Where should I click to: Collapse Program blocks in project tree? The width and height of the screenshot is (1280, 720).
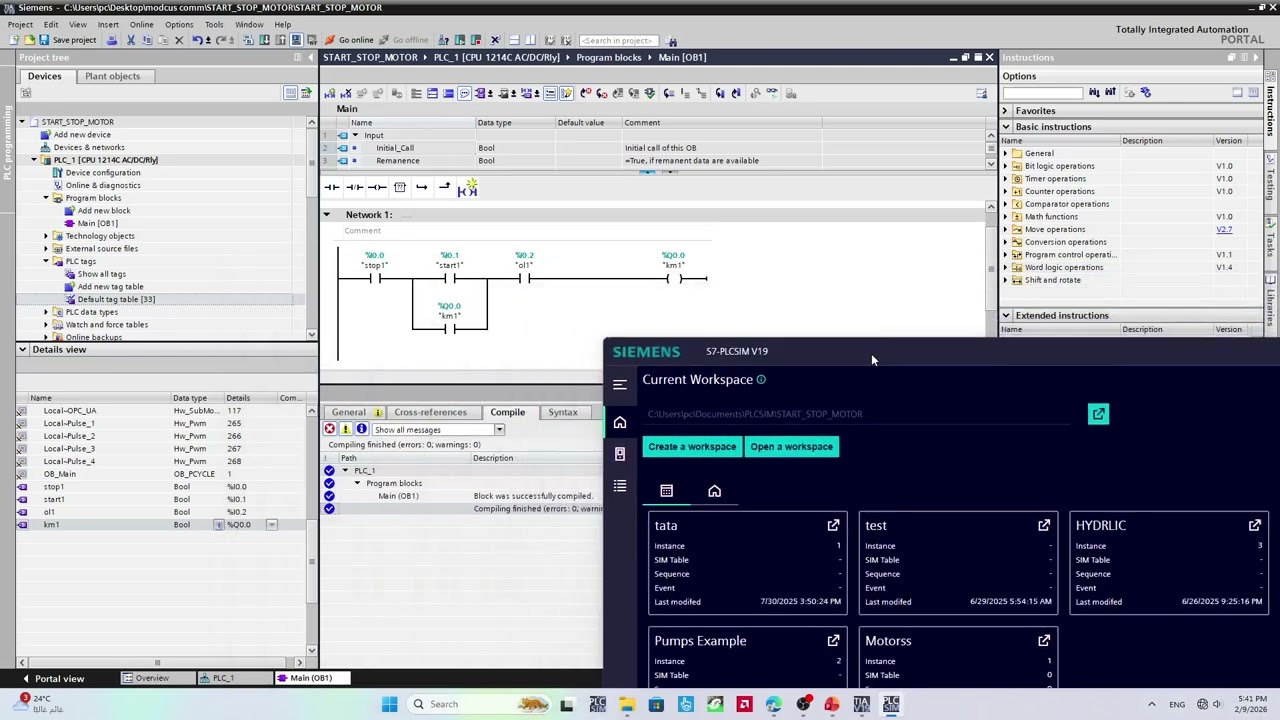(x=45, y=198)
